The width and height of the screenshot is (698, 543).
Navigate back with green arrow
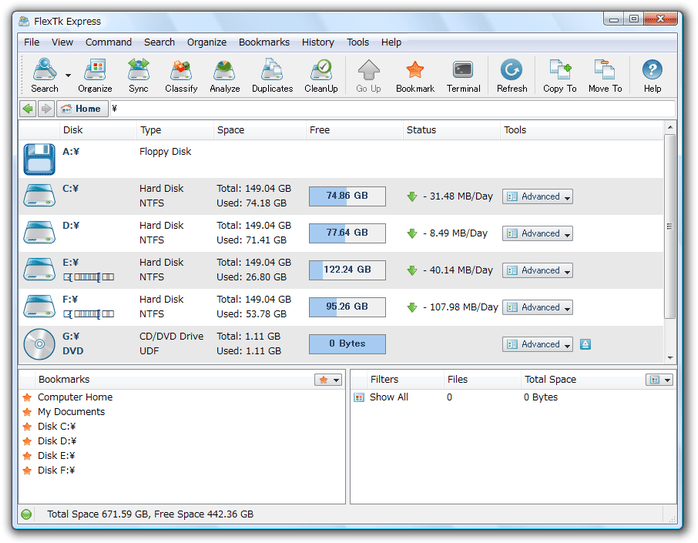point(28,109)
